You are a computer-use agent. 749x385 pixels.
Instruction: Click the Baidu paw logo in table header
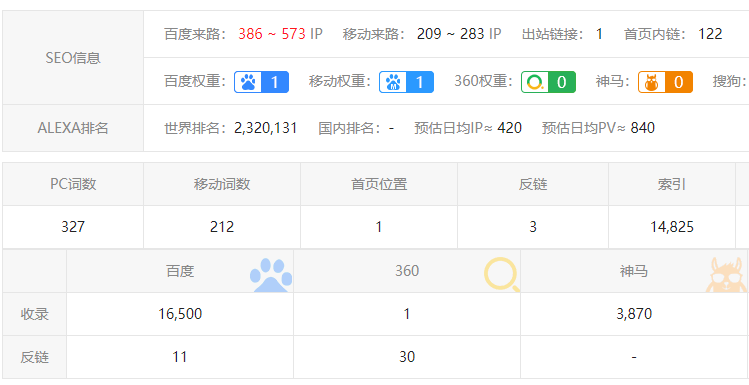point(271,275)
